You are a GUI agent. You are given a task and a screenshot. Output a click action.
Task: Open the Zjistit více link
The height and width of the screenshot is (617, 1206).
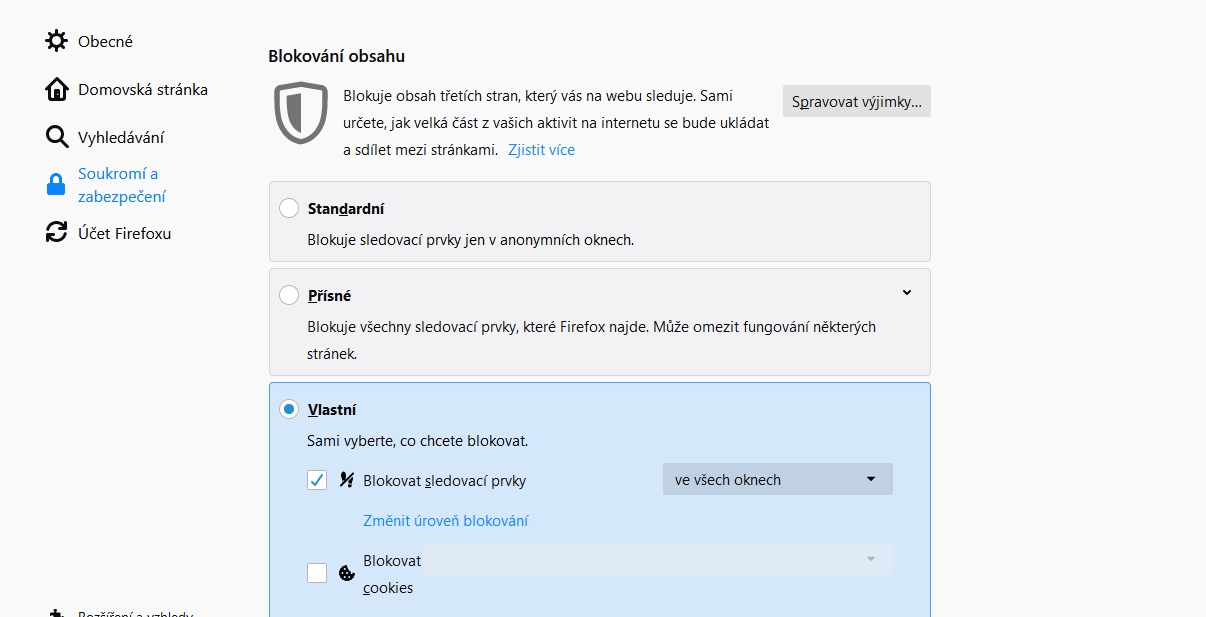click(x=541, y=150)
